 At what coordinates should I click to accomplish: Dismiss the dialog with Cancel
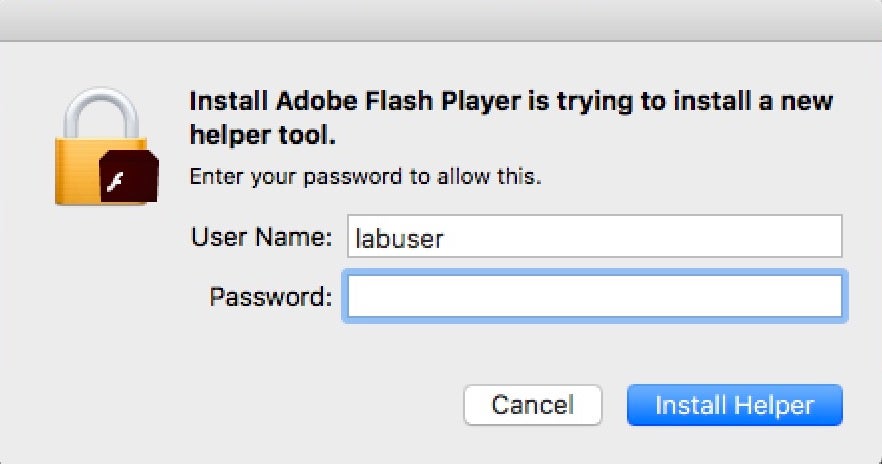[x=532, y=405]
